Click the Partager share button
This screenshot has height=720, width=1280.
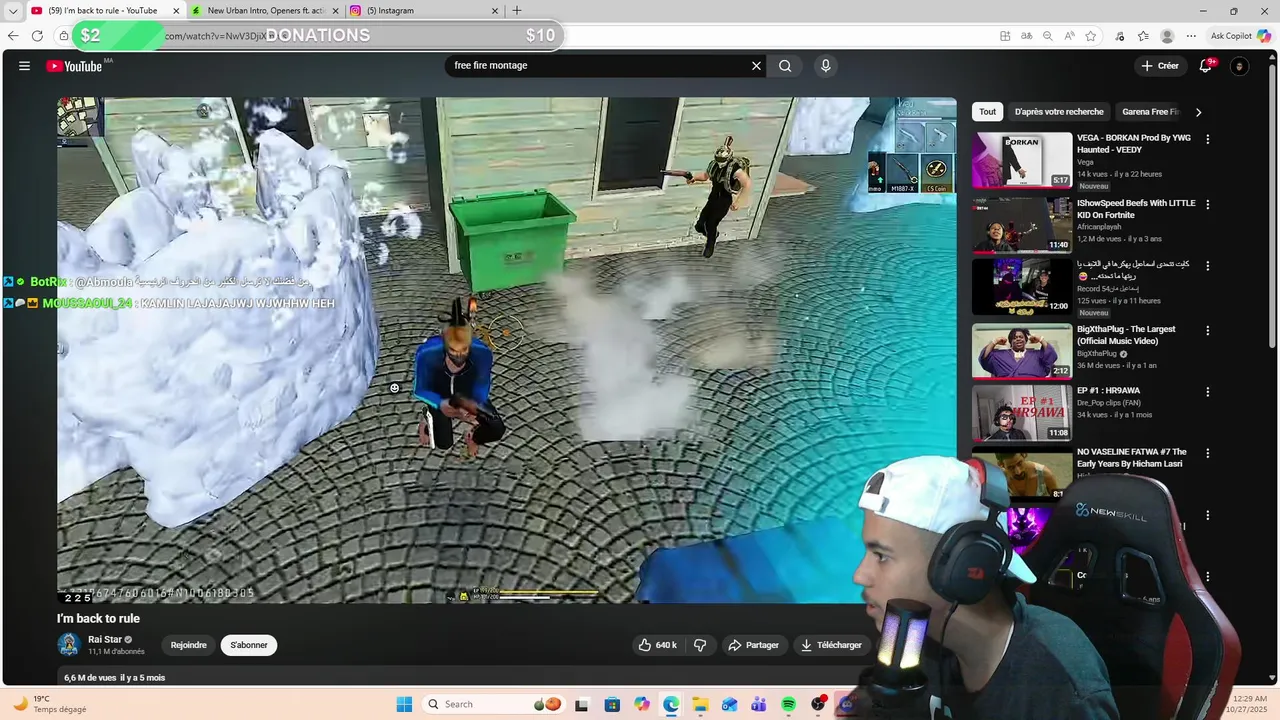(x=753, y=645)
